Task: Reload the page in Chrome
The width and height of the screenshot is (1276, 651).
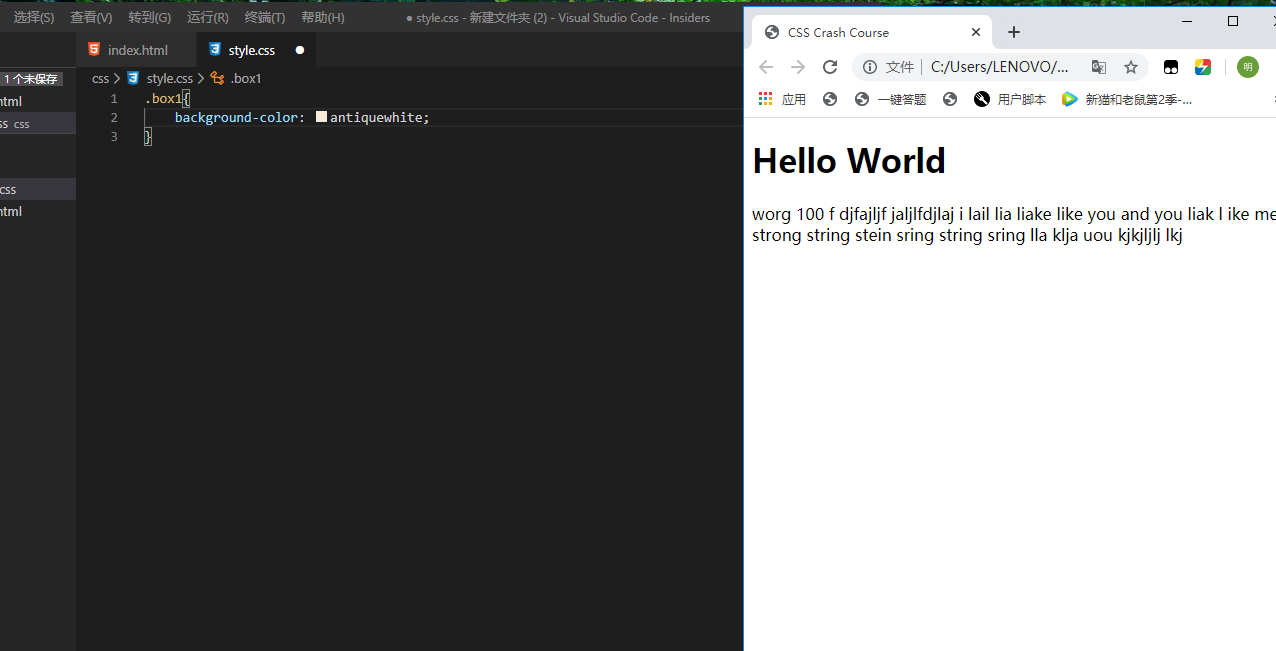Action: click(830, 67)
